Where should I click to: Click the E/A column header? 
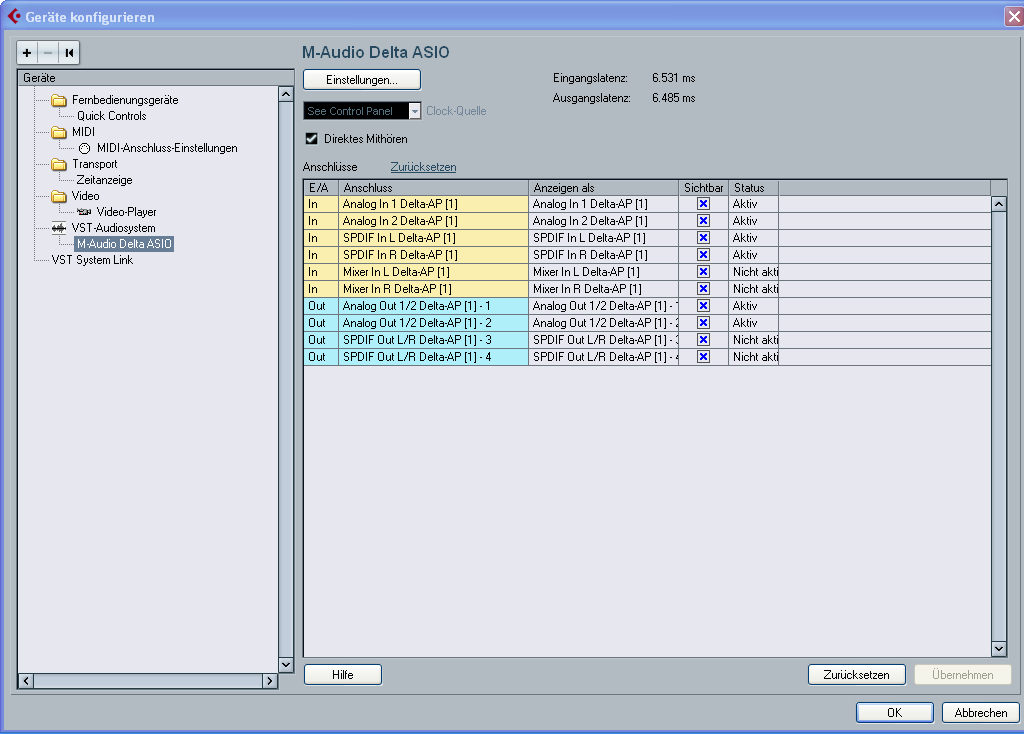(x=321, y=188)
